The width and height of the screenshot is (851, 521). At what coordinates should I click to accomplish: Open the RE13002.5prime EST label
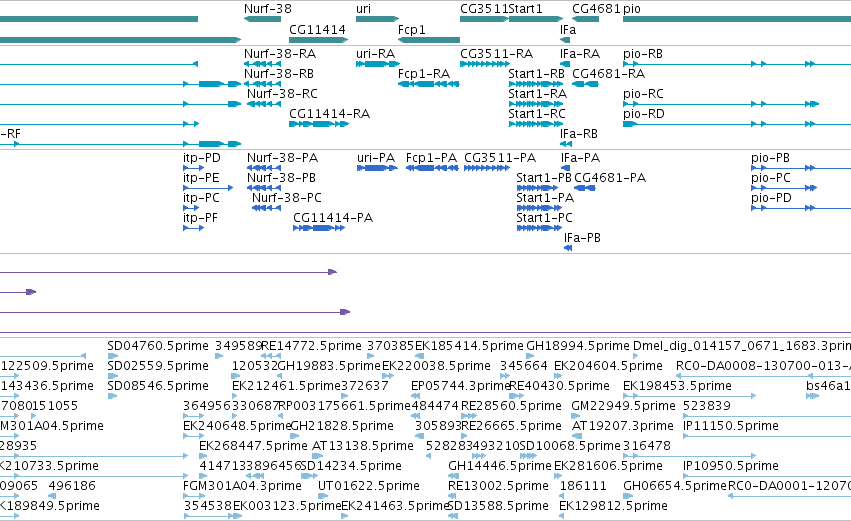point(498,485)
